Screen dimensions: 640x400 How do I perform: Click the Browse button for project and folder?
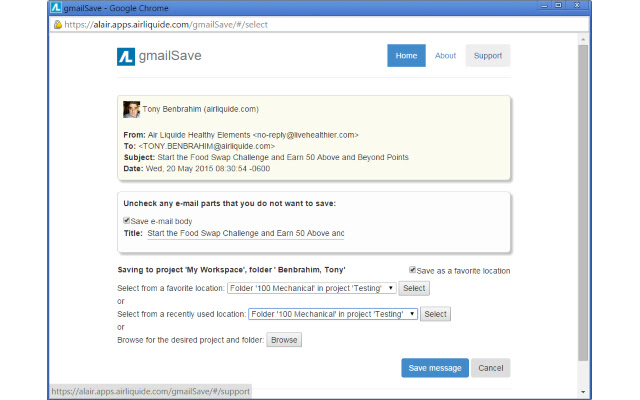coord(284,340)
